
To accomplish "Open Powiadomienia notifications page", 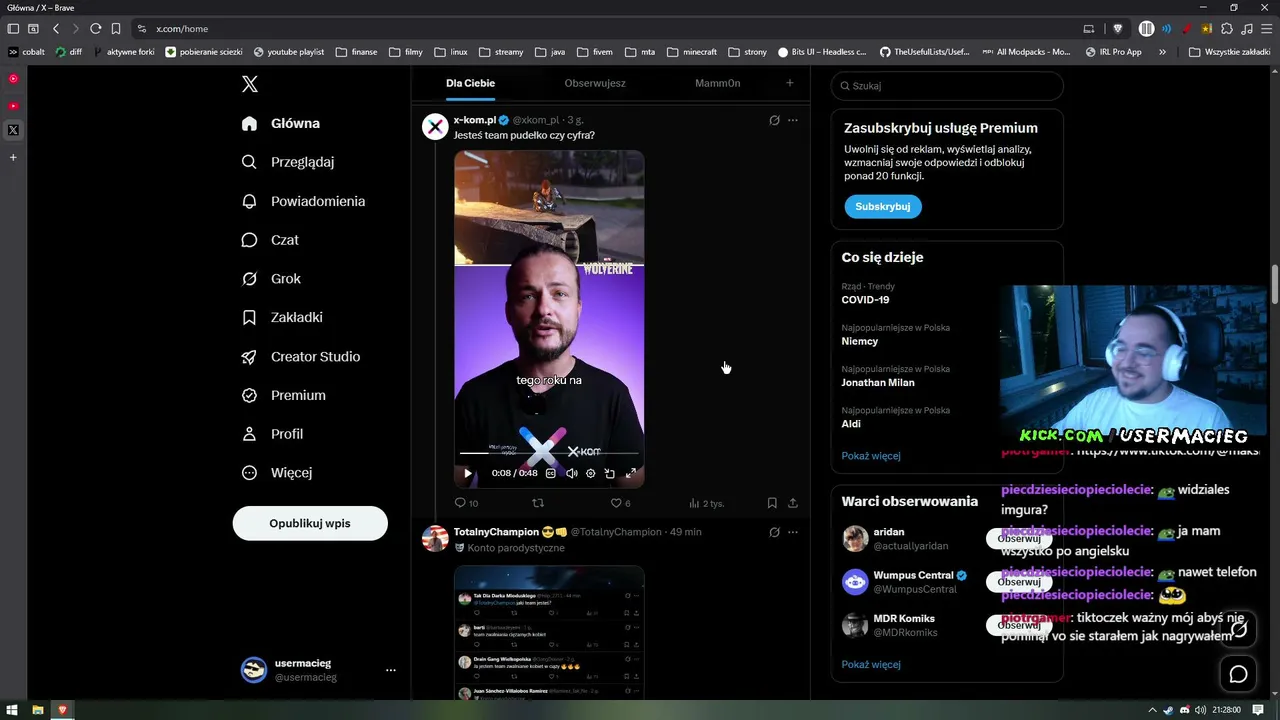I will pyautogui.click(x=304, y=201).
